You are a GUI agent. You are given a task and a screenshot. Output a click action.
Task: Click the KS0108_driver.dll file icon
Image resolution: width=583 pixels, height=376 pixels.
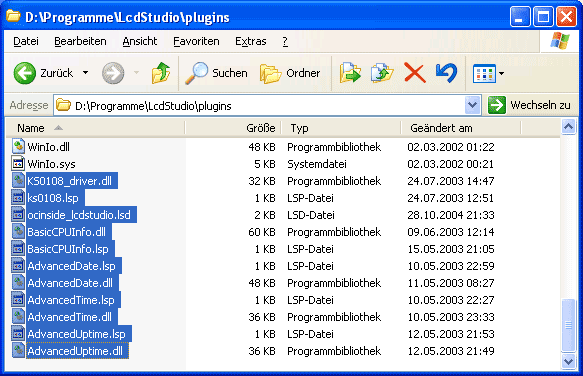18,181
